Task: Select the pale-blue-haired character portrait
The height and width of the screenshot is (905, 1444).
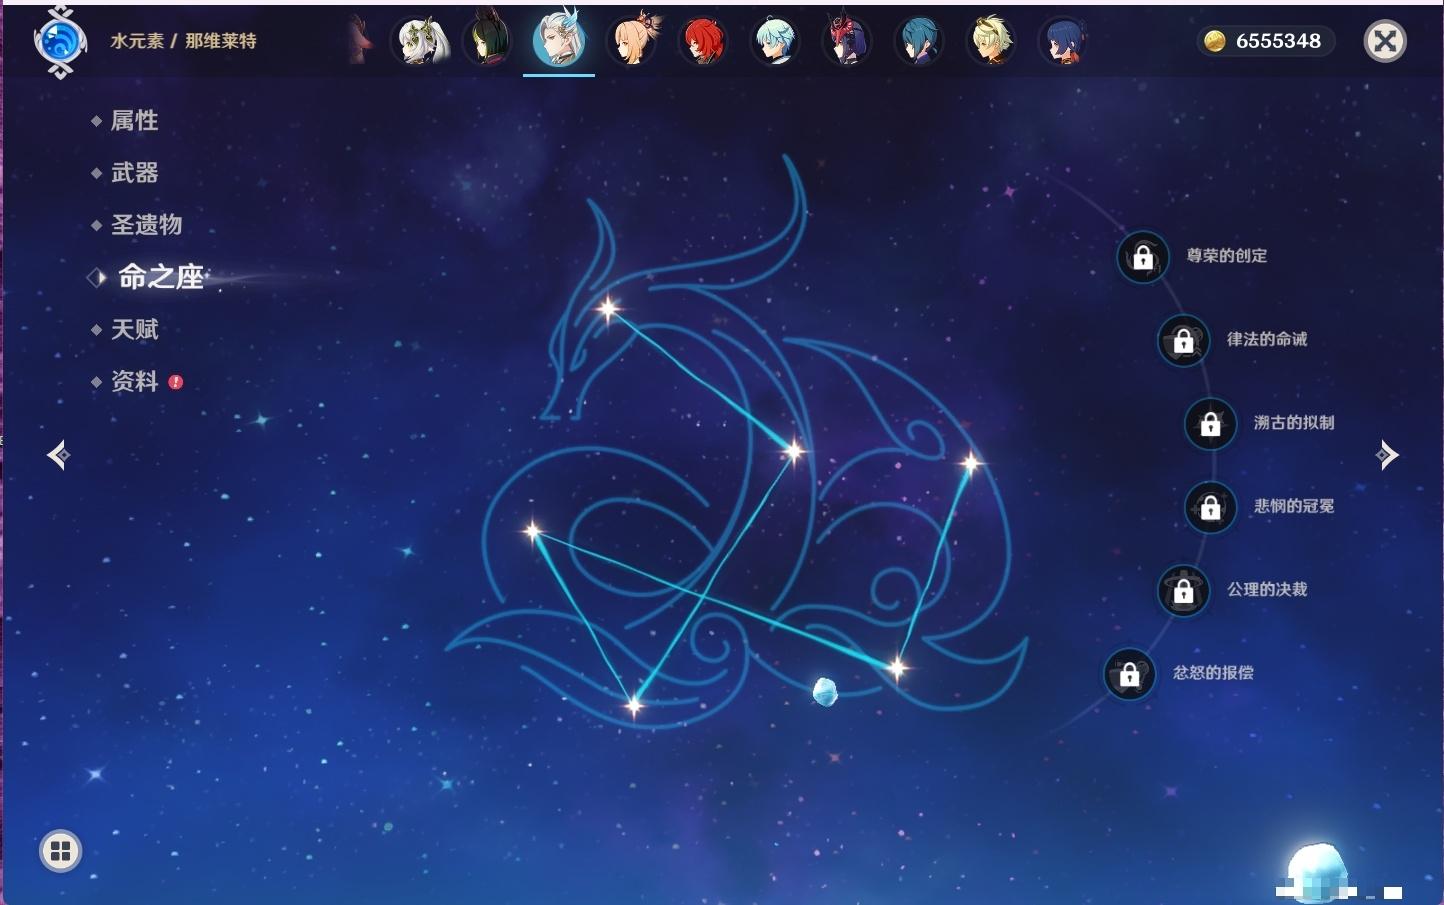Action: (775, 41)
